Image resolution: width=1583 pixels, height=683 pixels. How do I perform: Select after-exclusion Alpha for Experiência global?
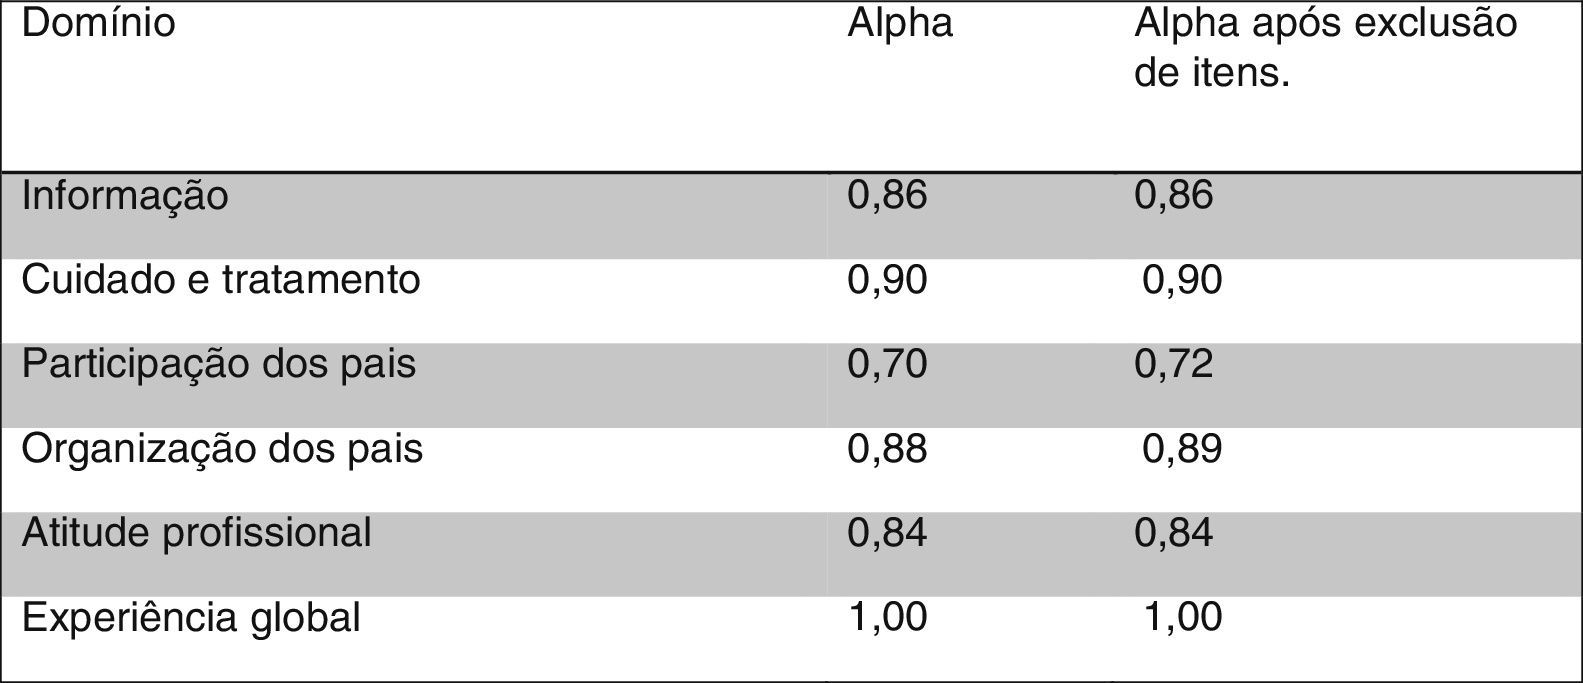click(1182, 617)
